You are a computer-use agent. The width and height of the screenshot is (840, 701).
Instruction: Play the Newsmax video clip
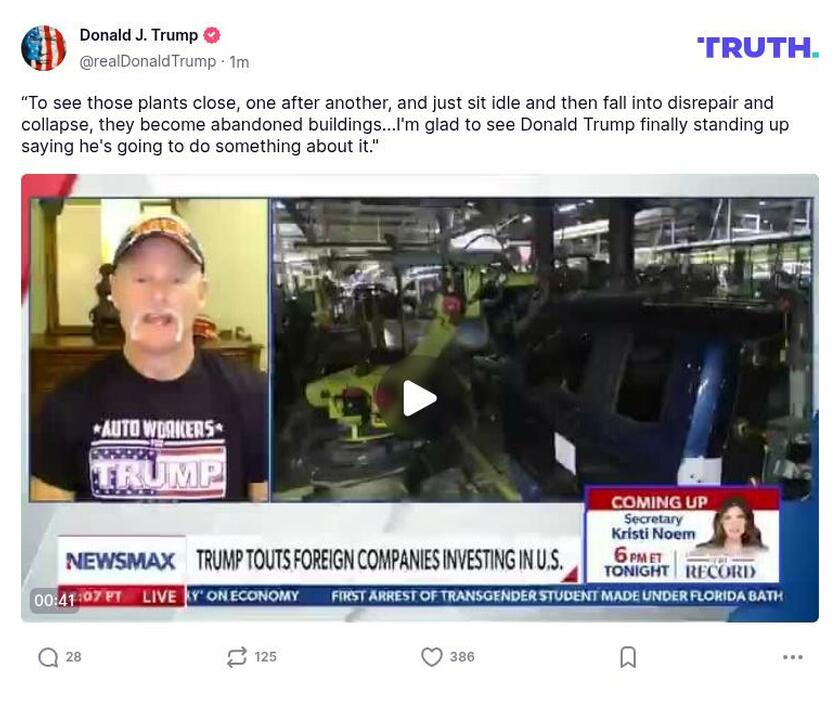[x=419, y=398]
